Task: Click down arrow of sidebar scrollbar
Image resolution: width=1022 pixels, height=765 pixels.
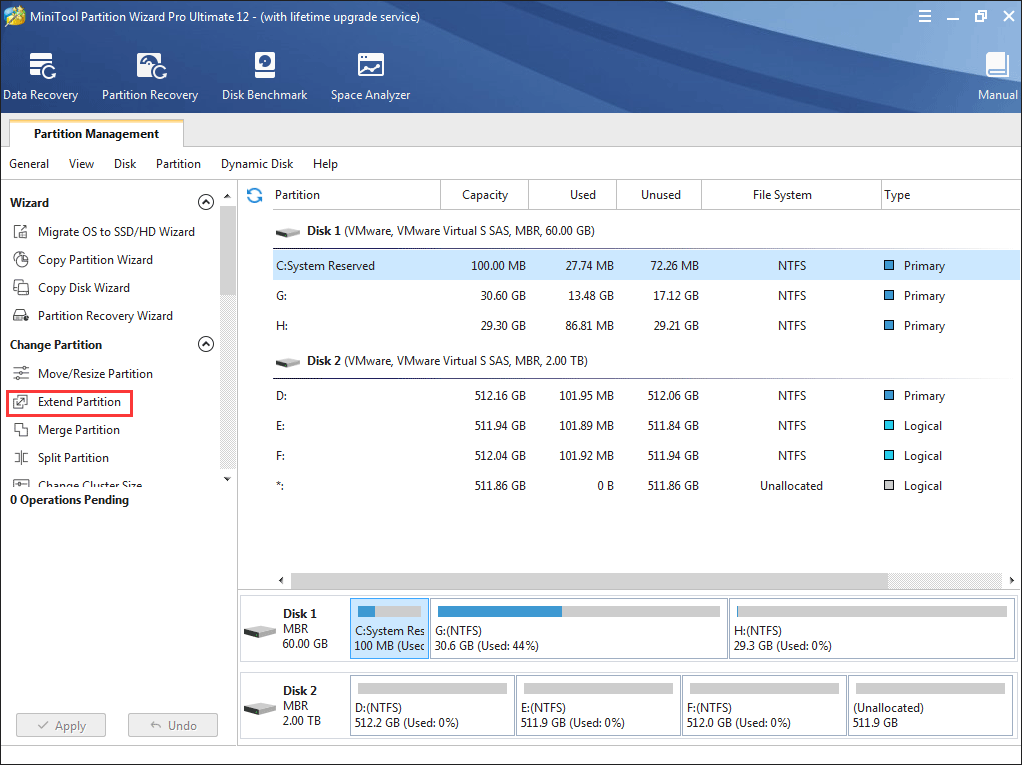Action: [227, 478]
